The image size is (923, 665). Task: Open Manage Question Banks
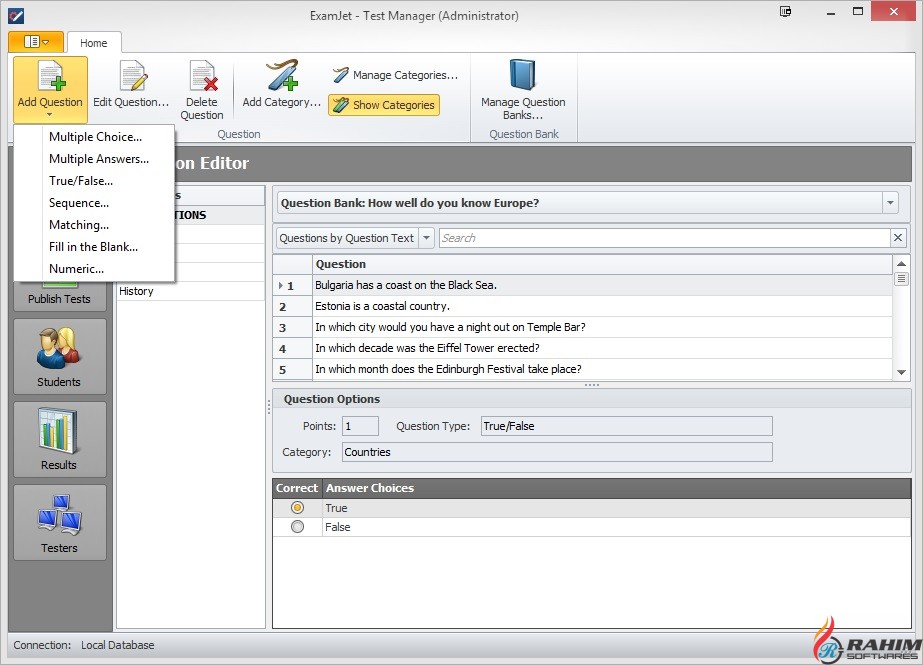[x=523, y=89]
